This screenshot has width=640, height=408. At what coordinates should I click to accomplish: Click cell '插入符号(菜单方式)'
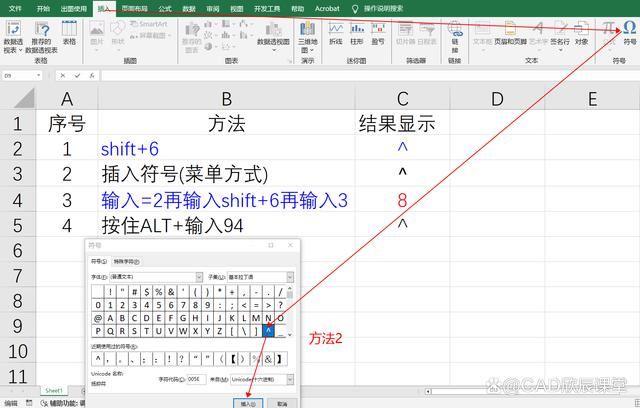[227, 175]
